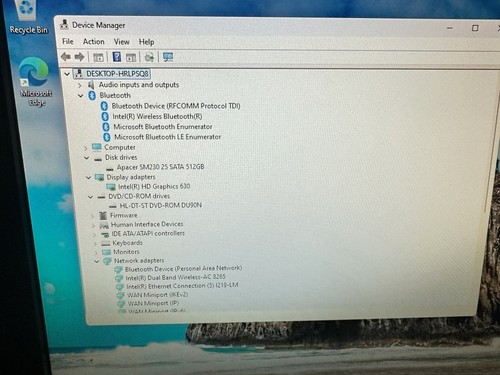Click the Human Interface Devices icon
500x375 pixels.
pyautogui.click(x=104, y=225)
